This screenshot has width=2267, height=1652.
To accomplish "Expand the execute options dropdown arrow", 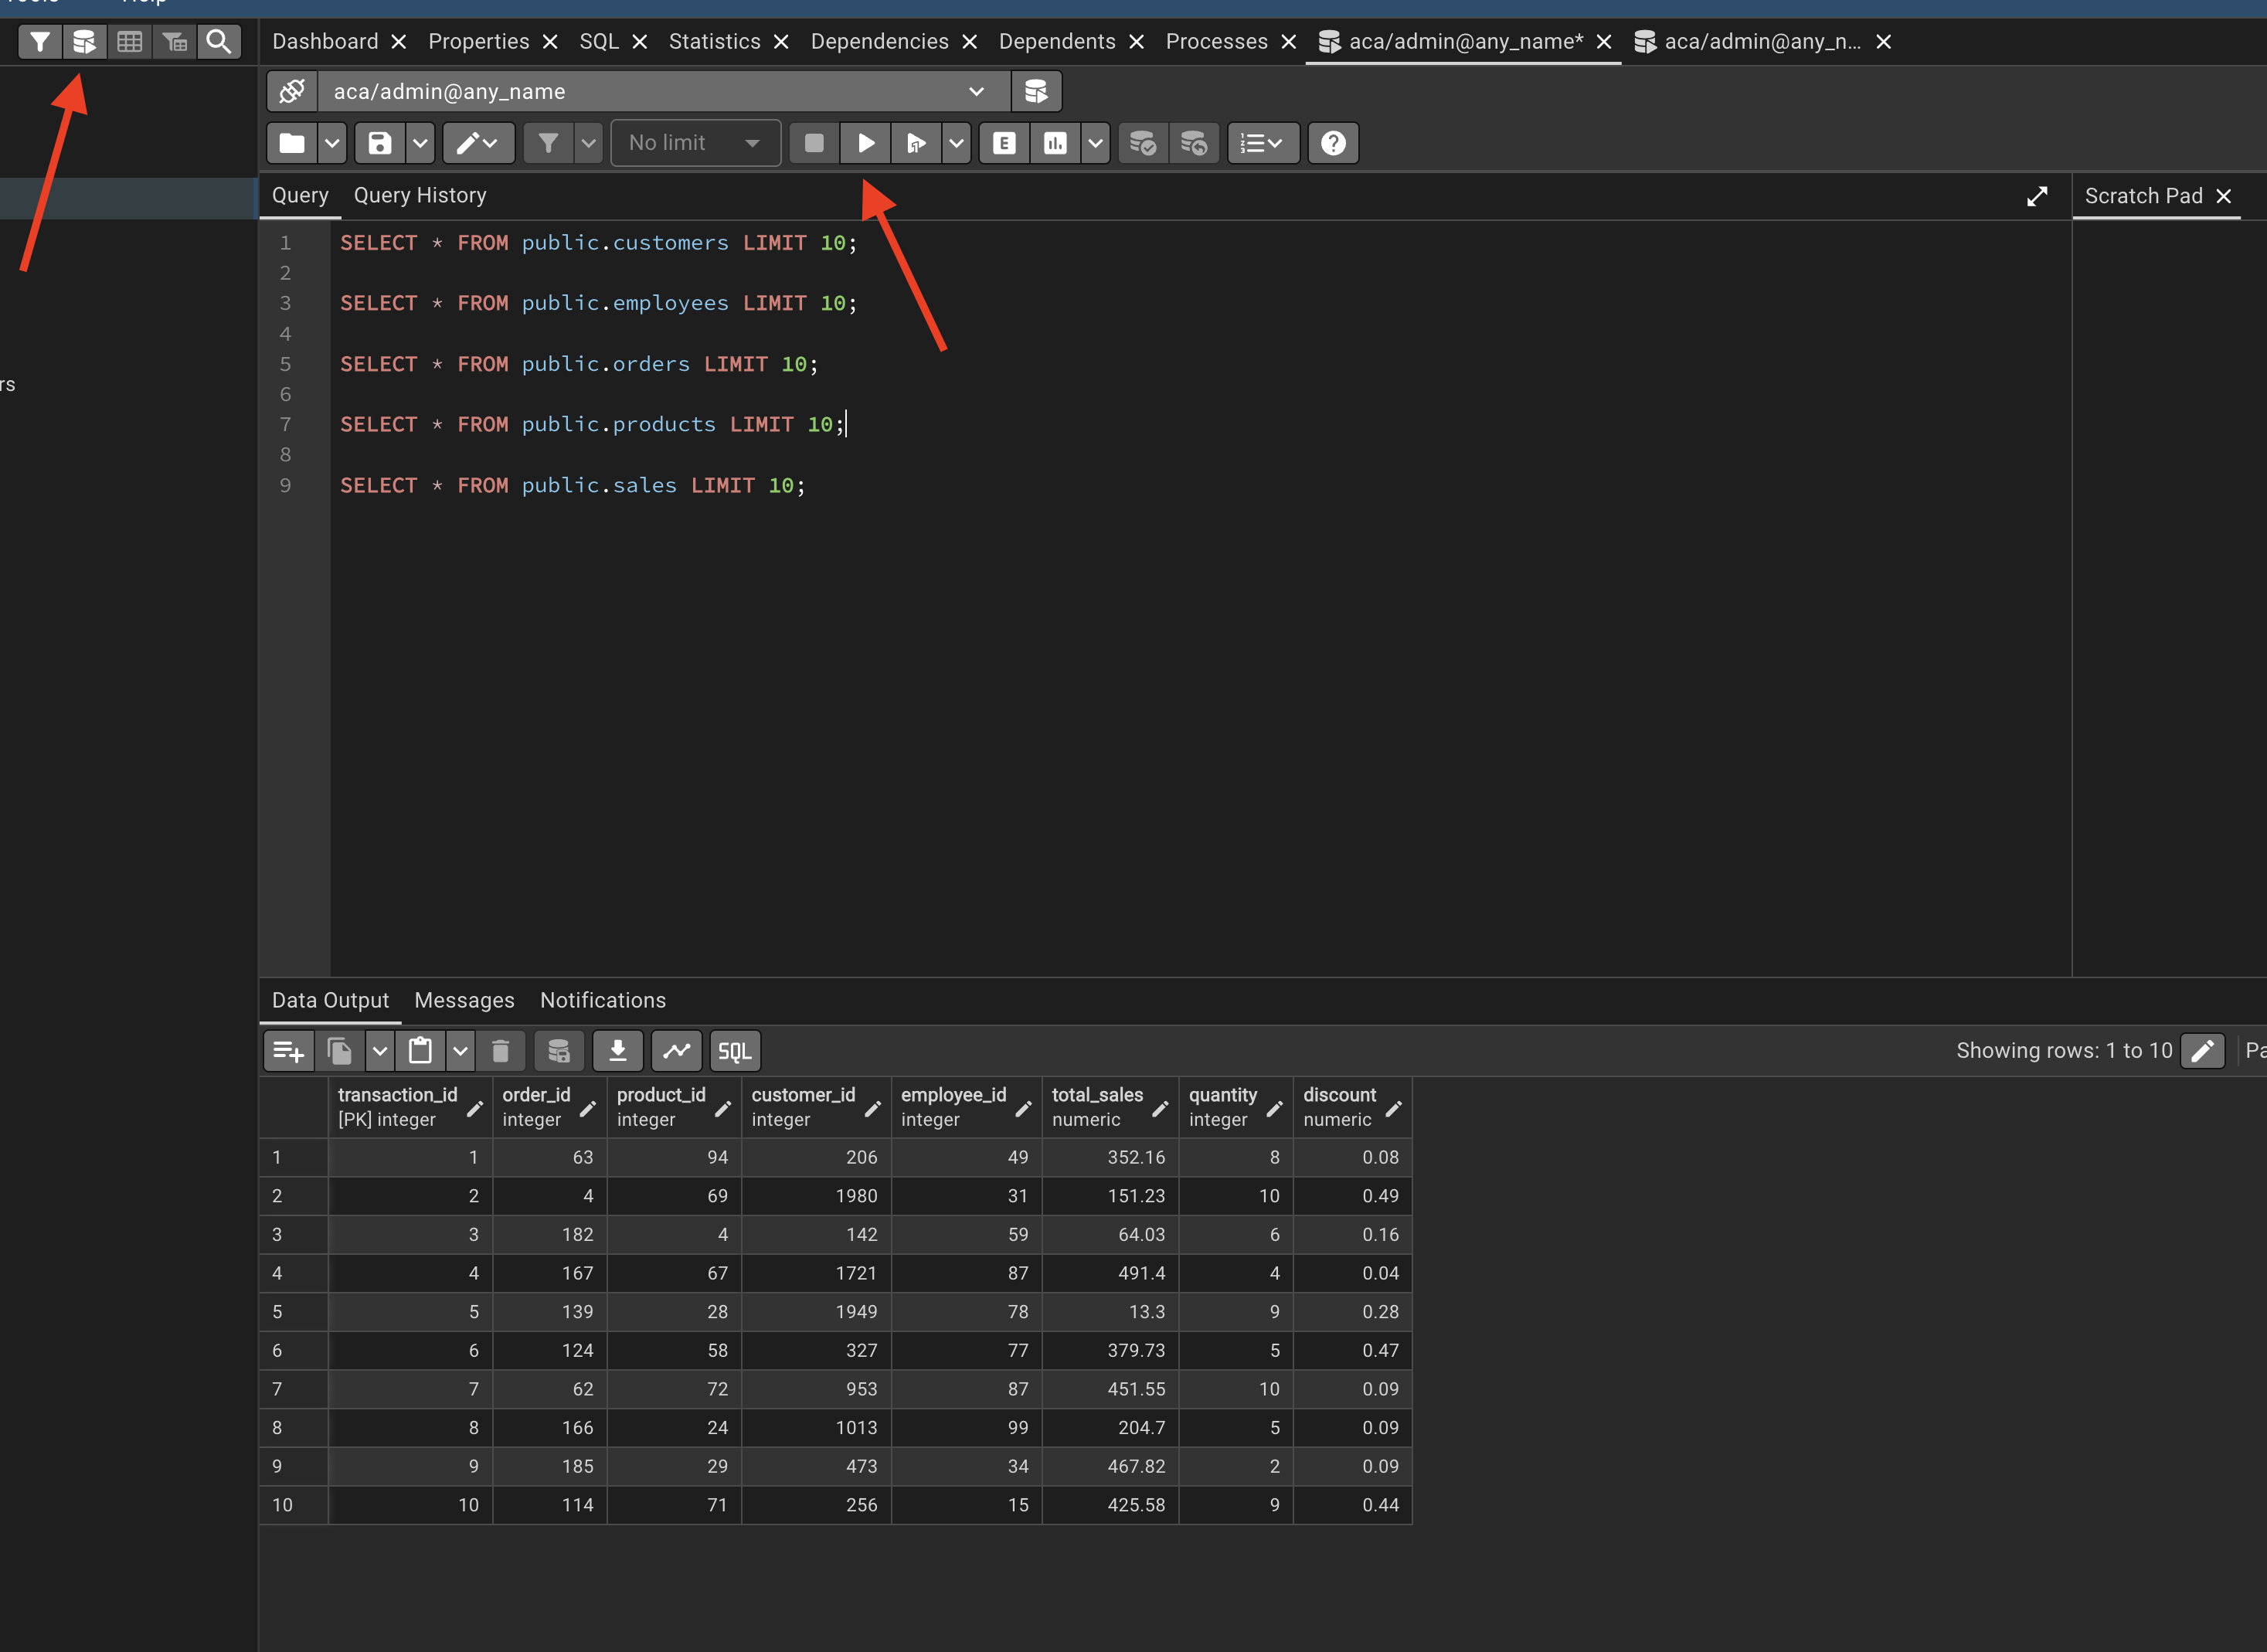I will (x=957, y=143).
